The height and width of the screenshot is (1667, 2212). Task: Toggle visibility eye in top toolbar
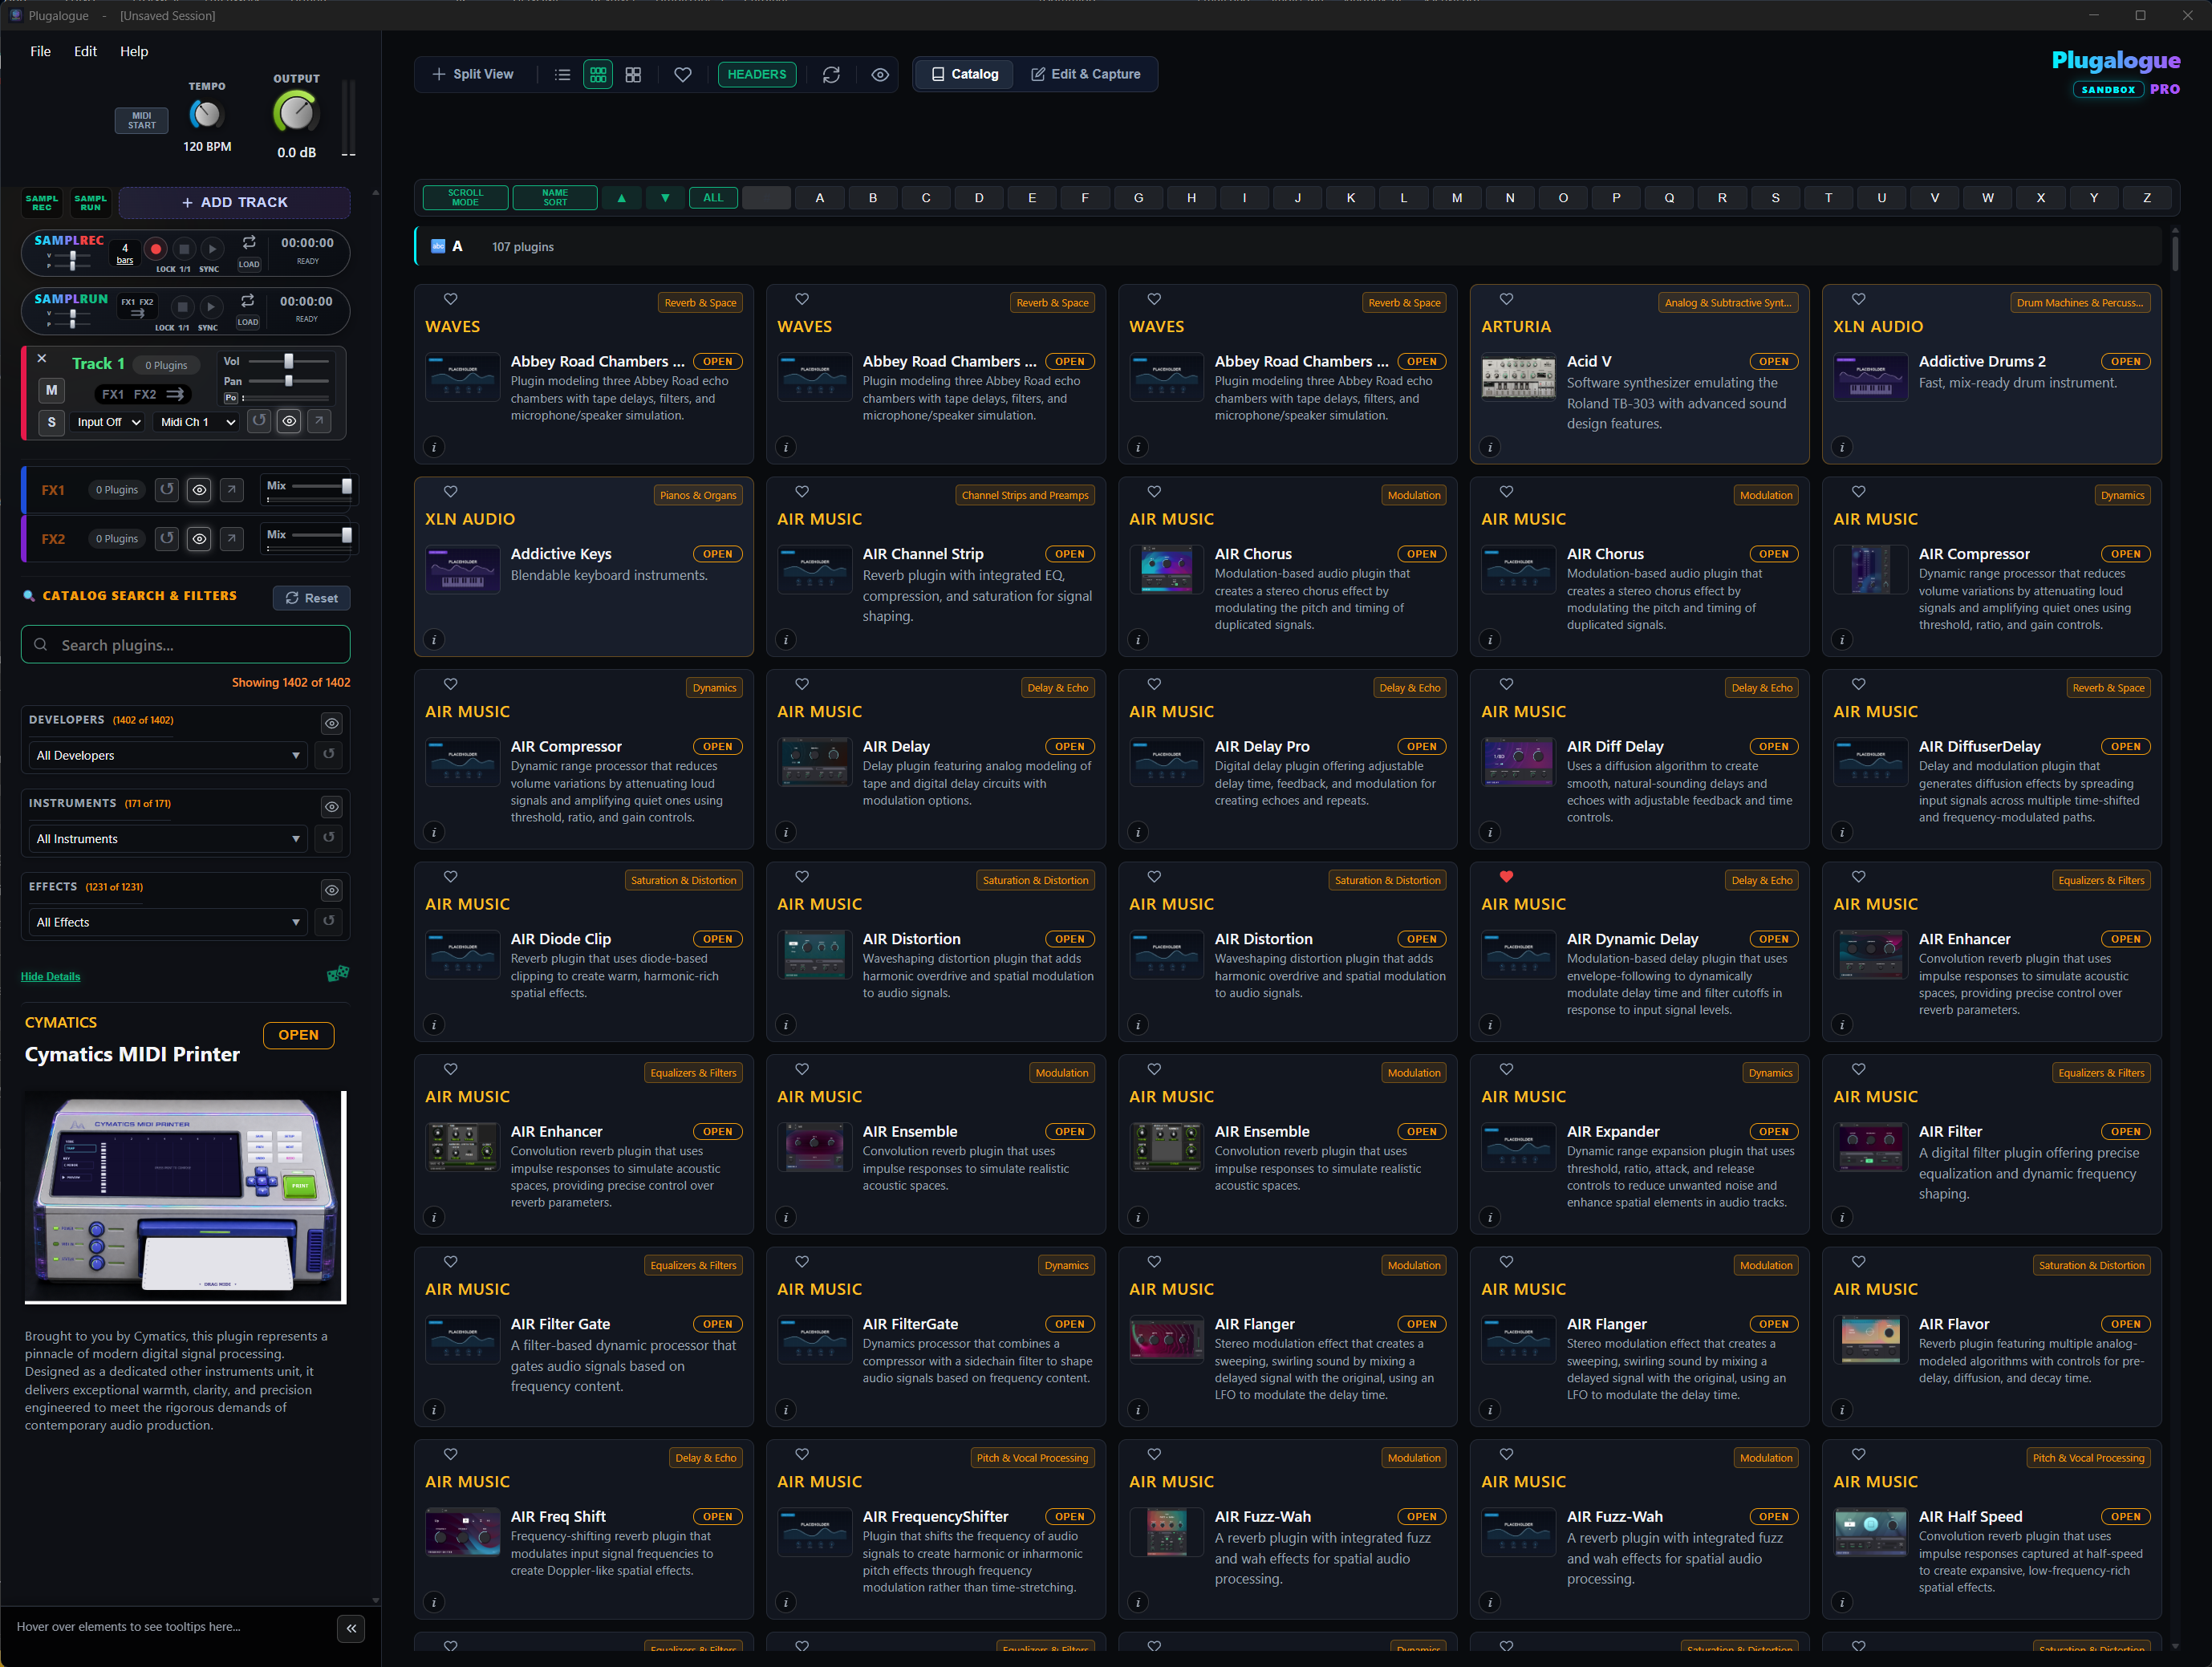tap(880, 75)
